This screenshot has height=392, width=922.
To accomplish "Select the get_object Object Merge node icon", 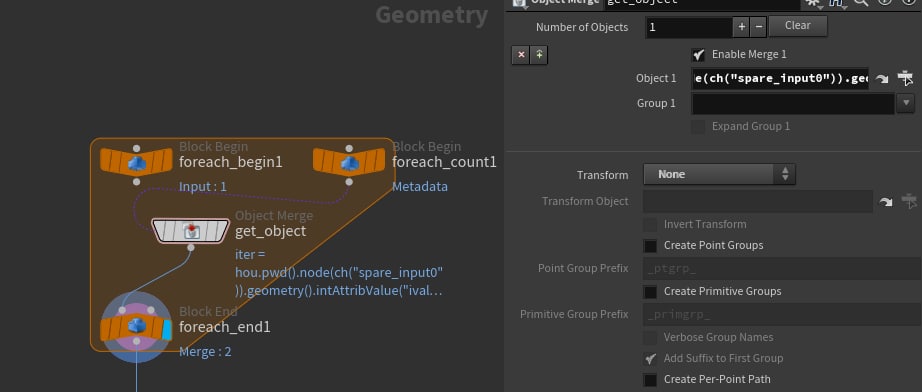I will pos(191,230).
